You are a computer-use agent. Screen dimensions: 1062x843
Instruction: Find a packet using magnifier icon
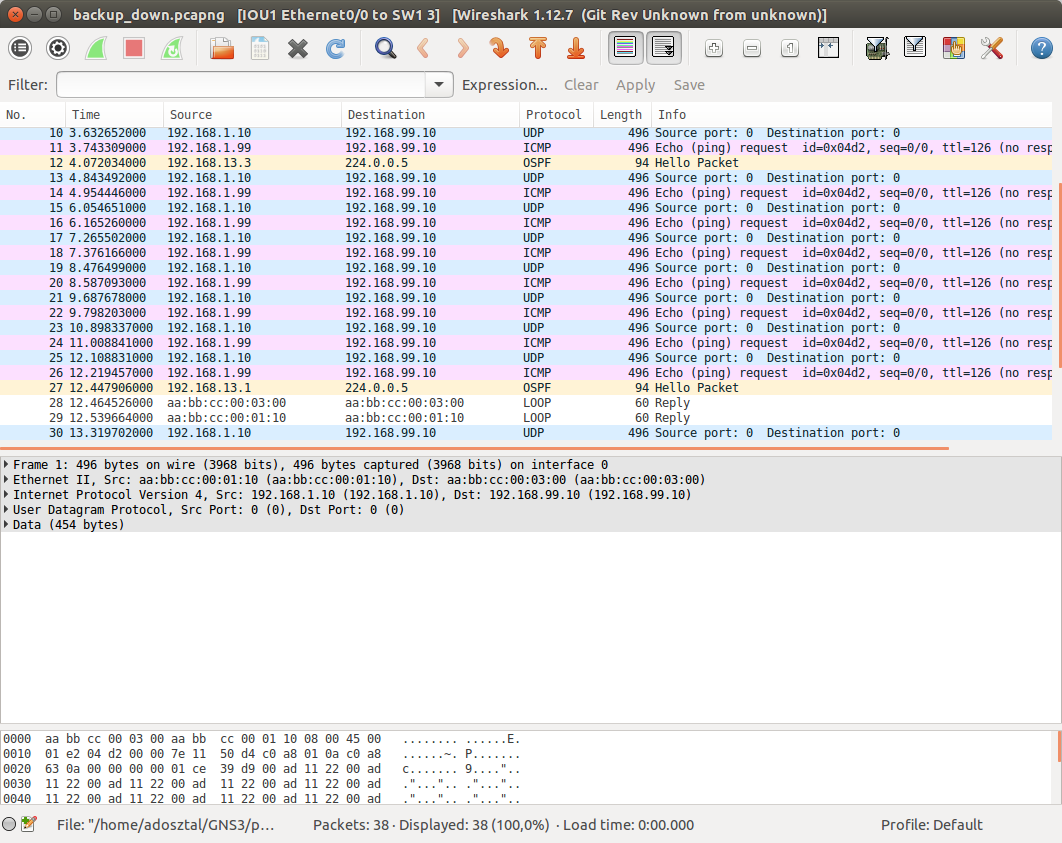point(385,48)
